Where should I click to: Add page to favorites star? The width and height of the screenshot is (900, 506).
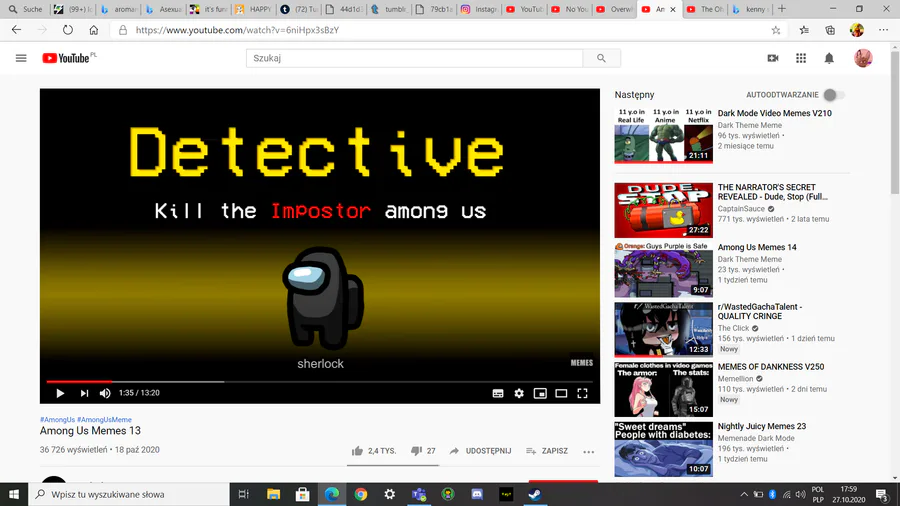click(x=775, y=30)
